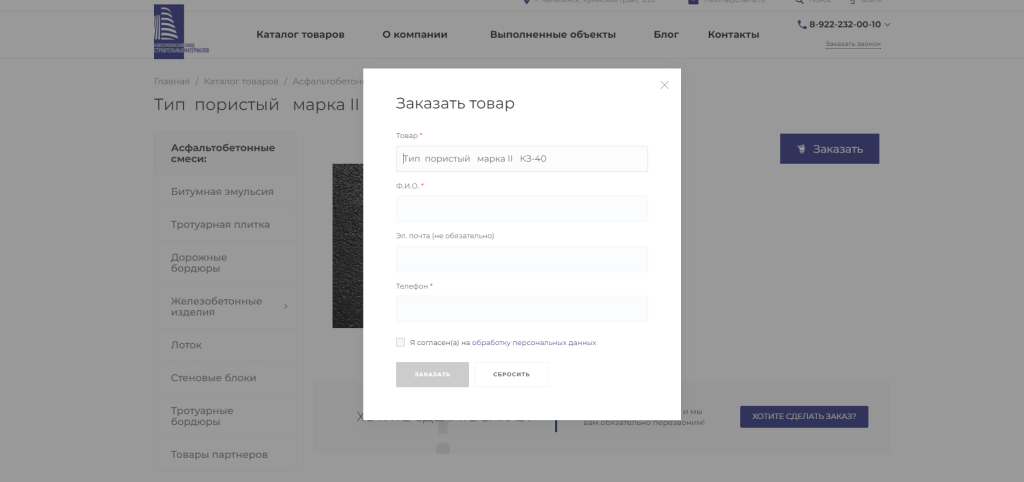Viewport: 1024px width, 482px height.
Task: Expand the Железобетонные изделия submenu arrow
Action: (x=285, y=306)
